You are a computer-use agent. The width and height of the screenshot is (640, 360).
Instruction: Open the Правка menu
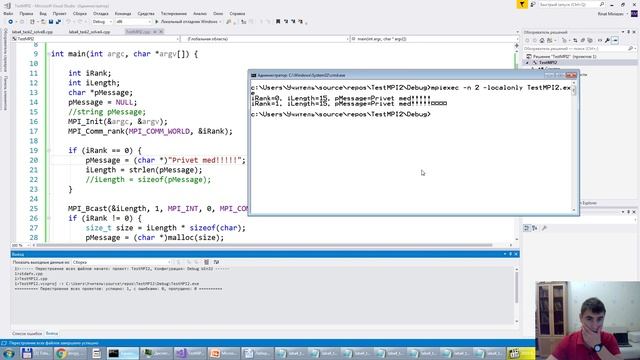click(x=26, y=13)
